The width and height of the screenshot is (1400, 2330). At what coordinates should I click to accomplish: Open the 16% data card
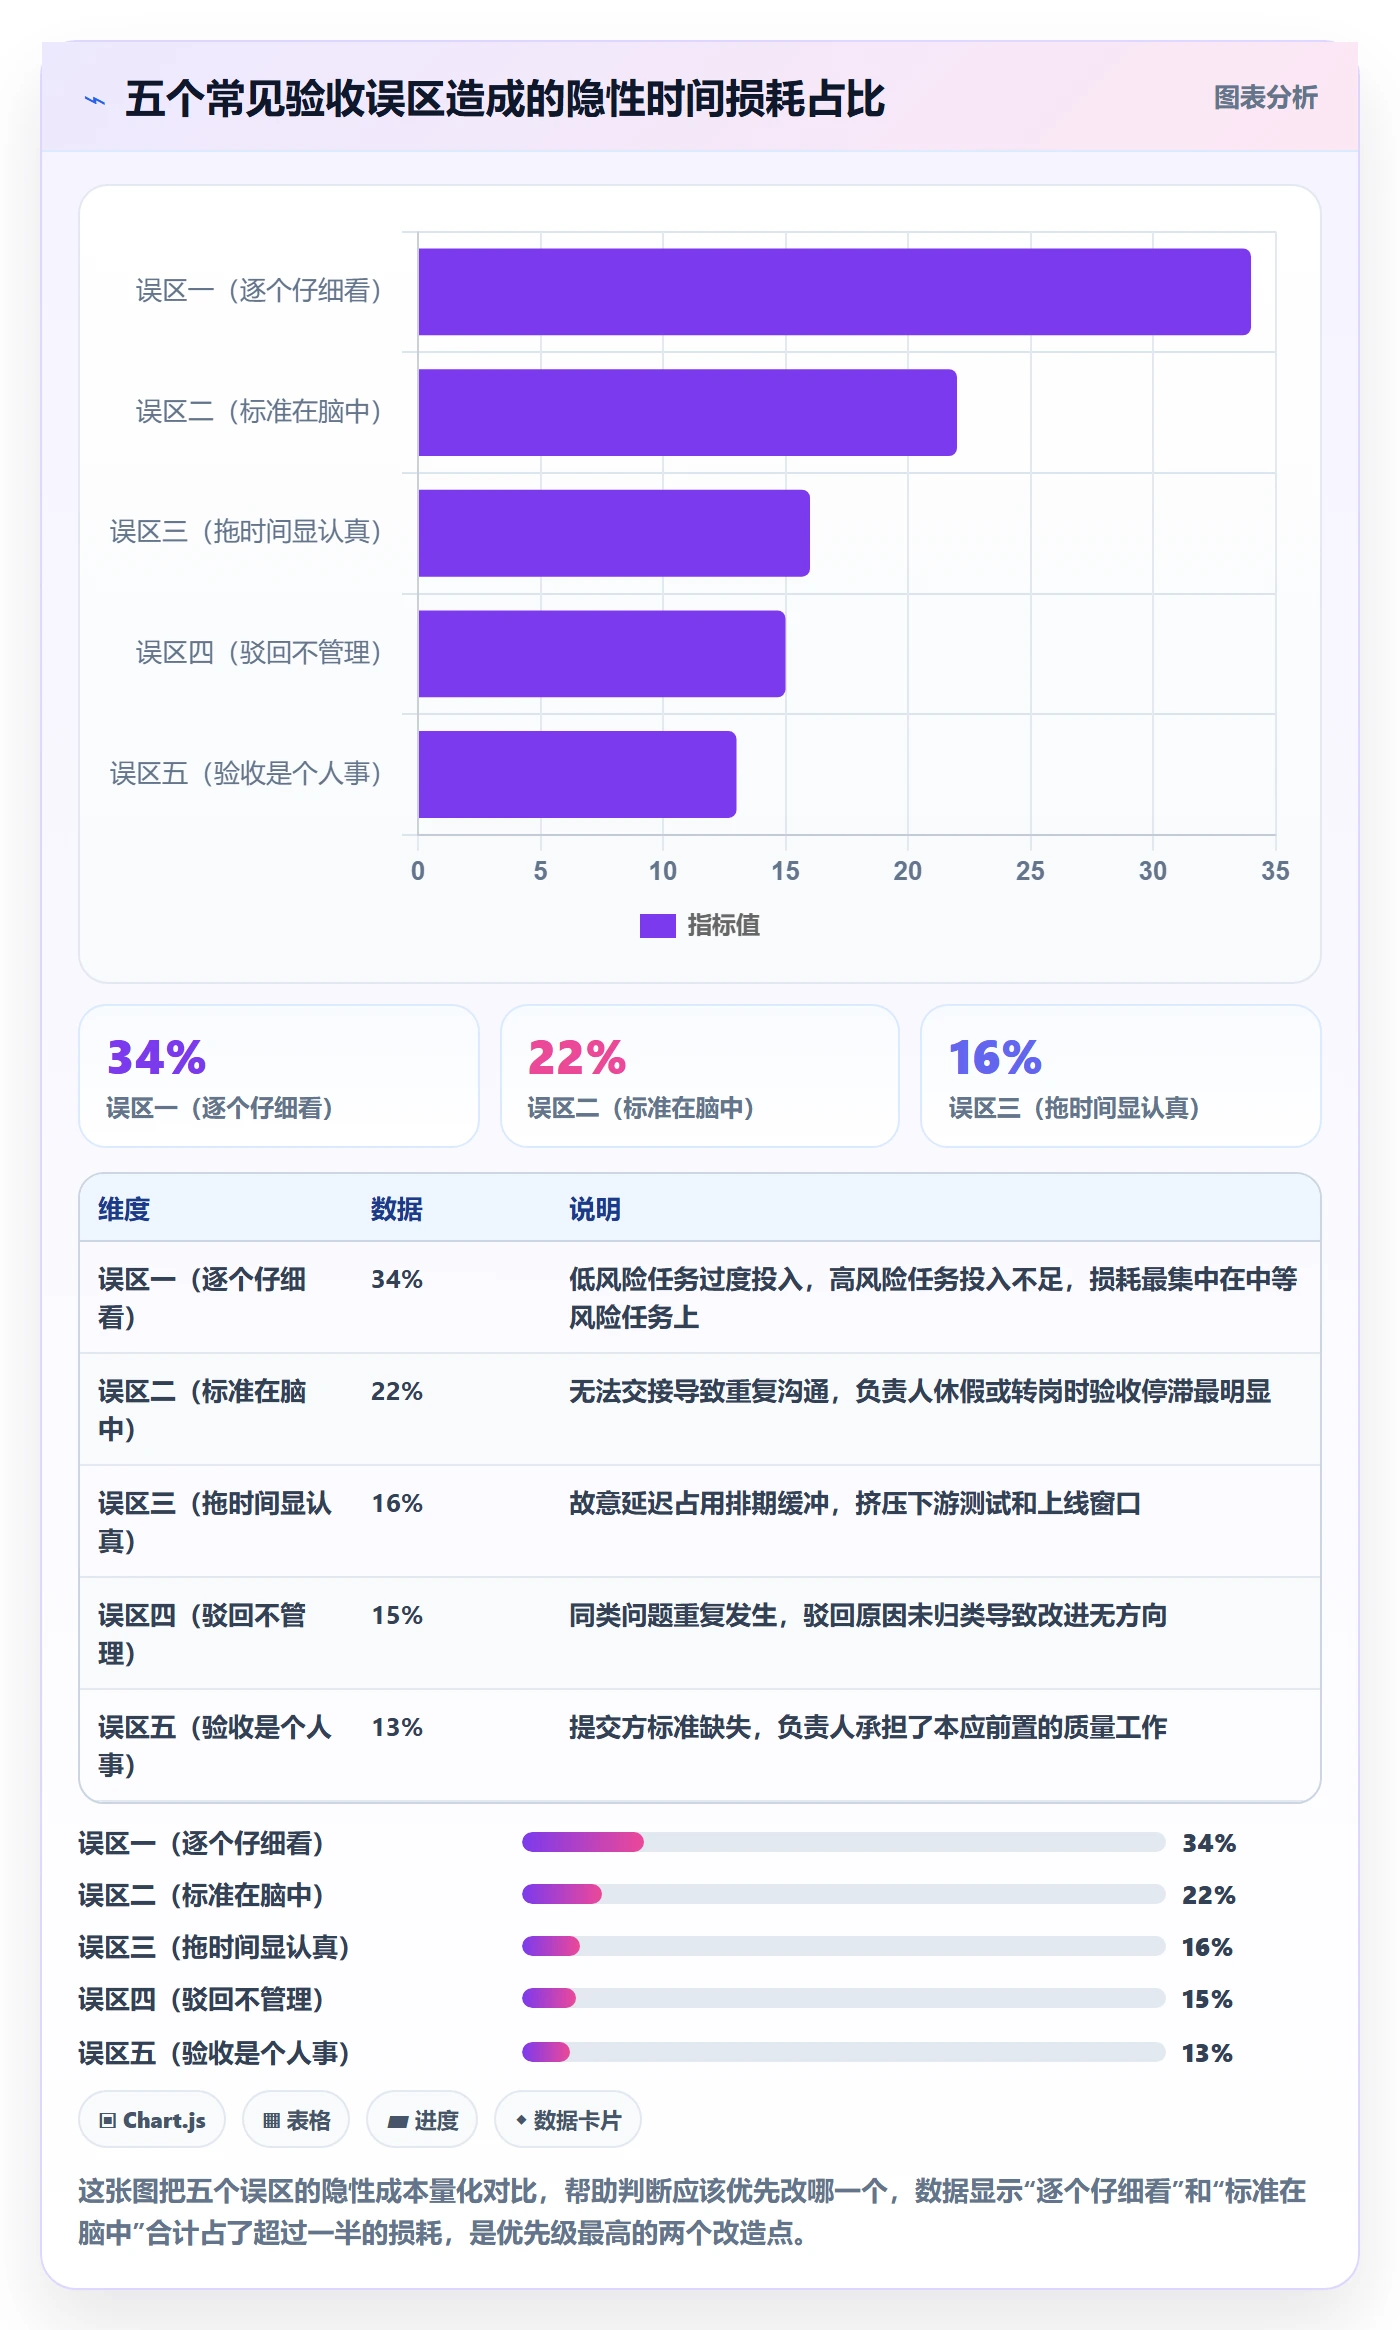tap(1121, 1076)
